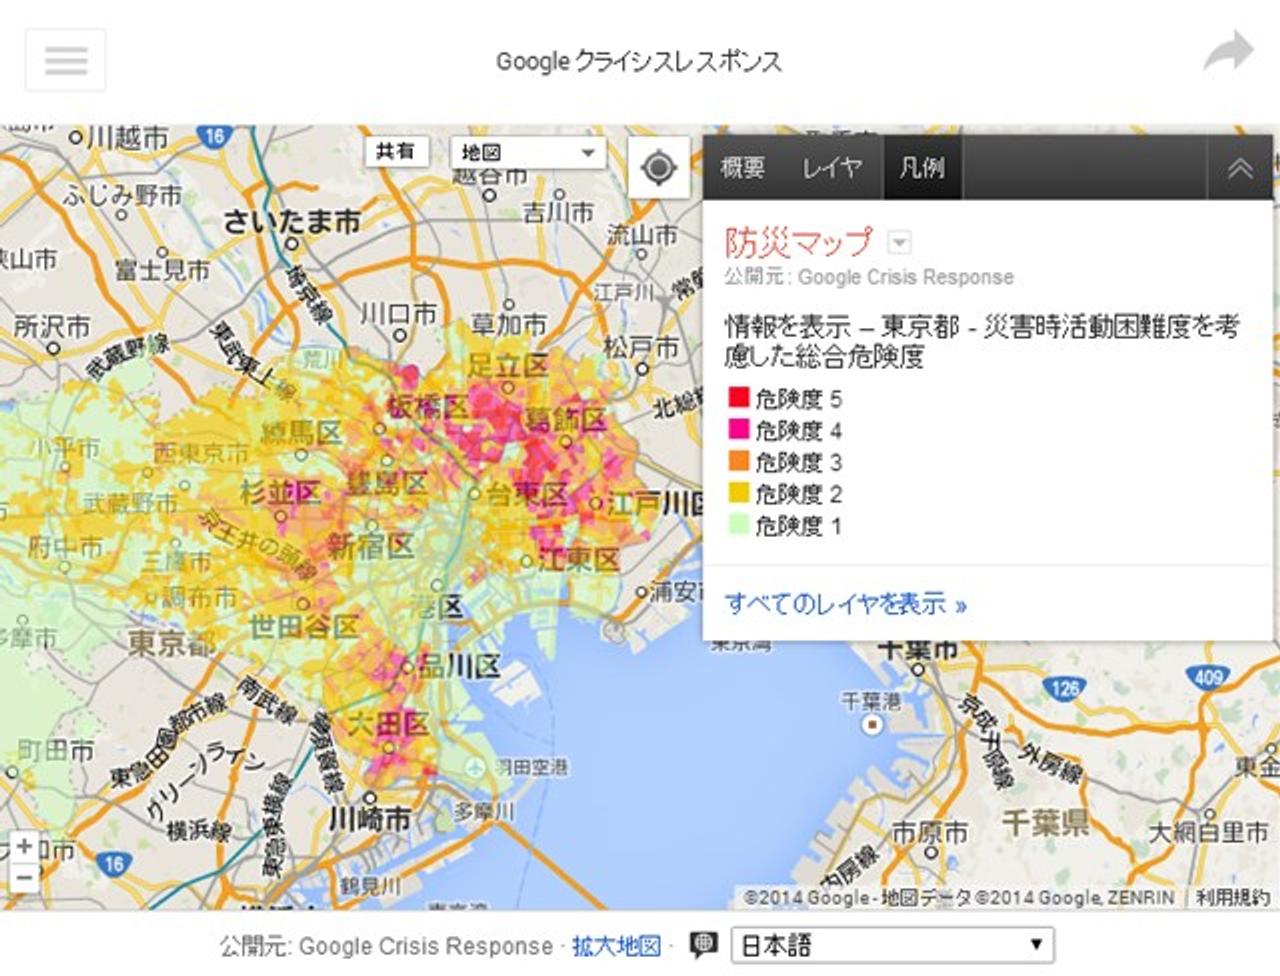Viewport: 1280px width, 976px height.
Task: Click the 葛飾区 map label
Action: [x=566, y=419]
